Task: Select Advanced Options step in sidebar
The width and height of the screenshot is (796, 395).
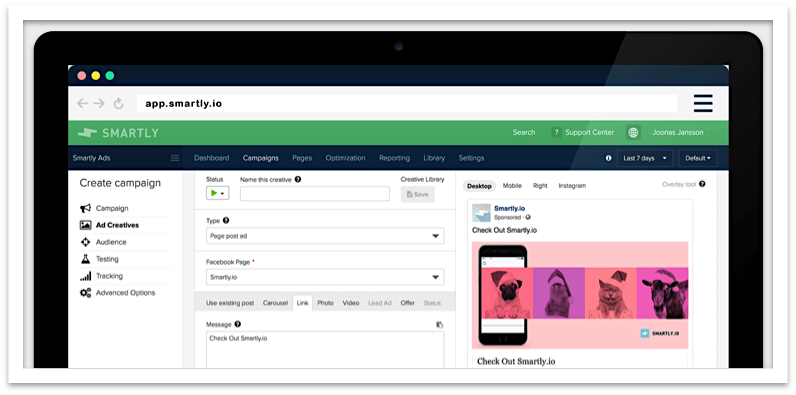Action: pyautogui.click(x=124, y=293)
